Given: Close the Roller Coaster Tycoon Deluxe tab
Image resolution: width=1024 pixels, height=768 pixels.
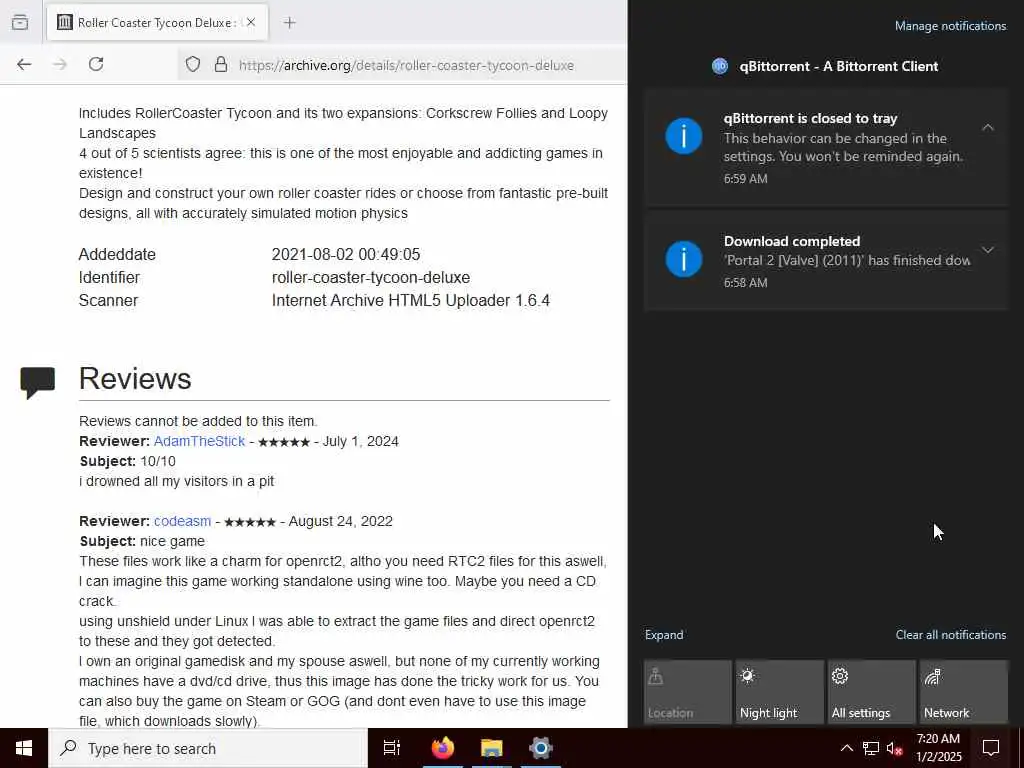Looking at the screenshot, I should tap(251, 22).
